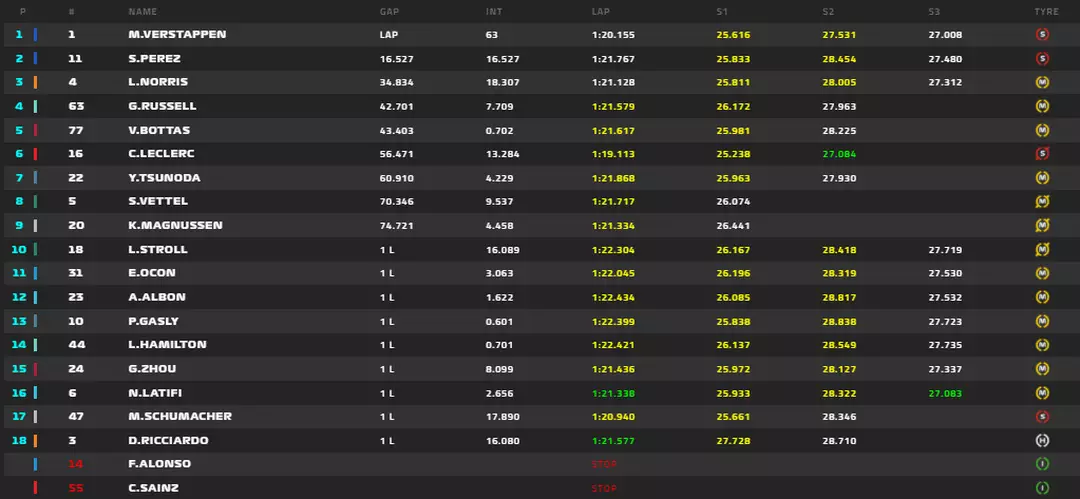Click Leclerc's 1:19.113 lap time
This screenshot has width=1080, height=499.
[613, 154]
